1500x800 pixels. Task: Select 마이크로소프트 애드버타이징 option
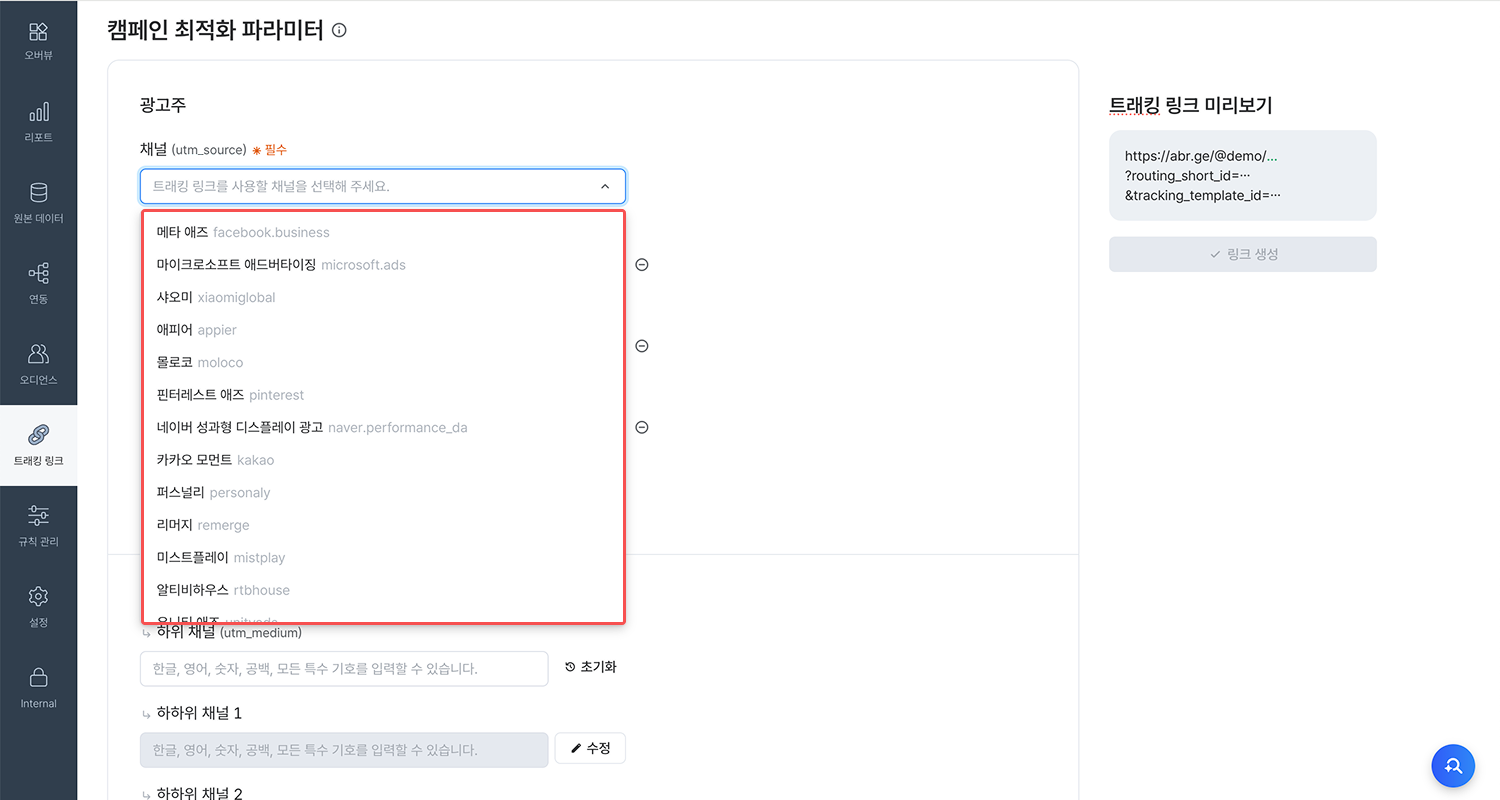383,265
